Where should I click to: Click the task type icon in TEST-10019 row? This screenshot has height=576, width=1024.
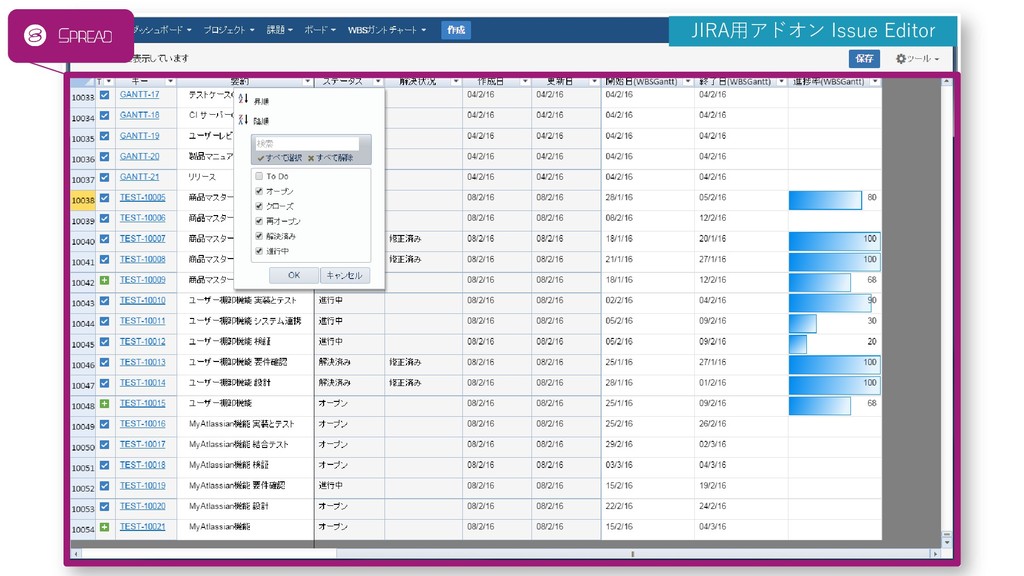pos(104,486)
